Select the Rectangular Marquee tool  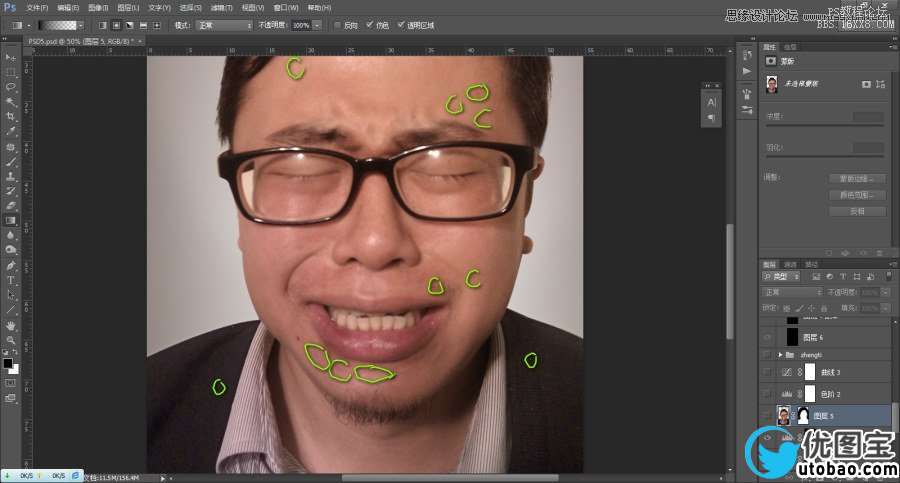click(x=10, y=72)
